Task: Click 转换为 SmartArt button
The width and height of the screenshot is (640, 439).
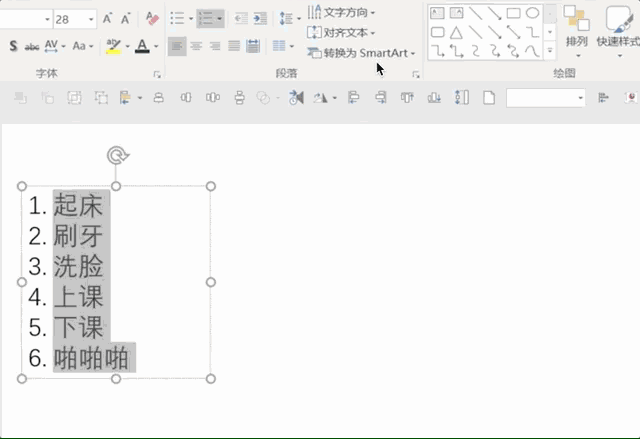Action: pyautogui.click(x=361, y=53)
